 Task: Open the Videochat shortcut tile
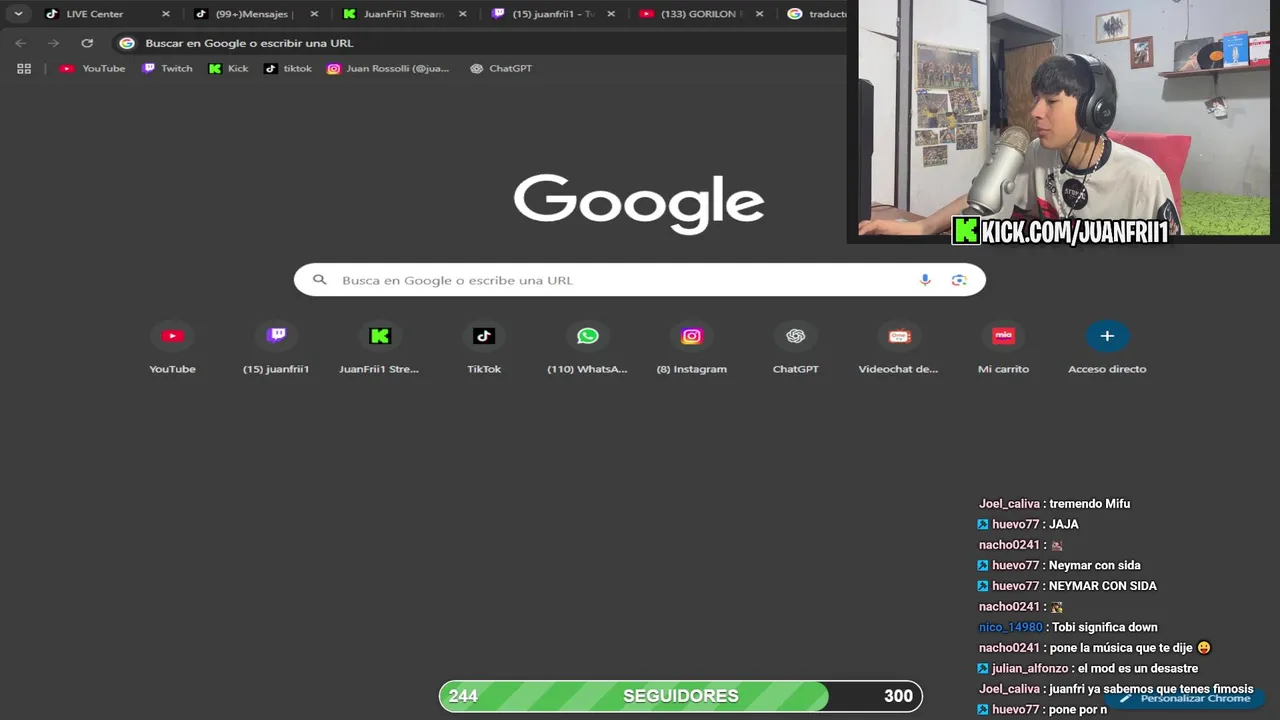[899, 347]
